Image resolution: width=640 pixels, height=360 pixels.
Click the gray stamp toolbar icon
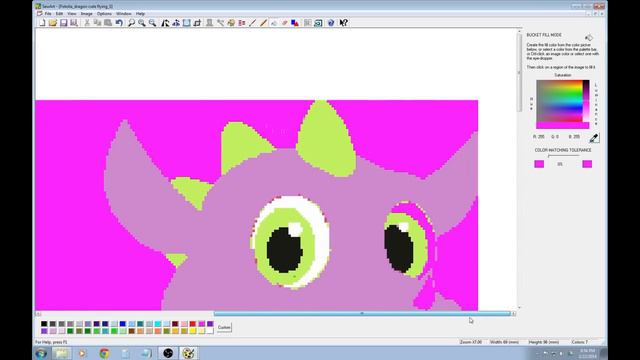click(209, 23)
